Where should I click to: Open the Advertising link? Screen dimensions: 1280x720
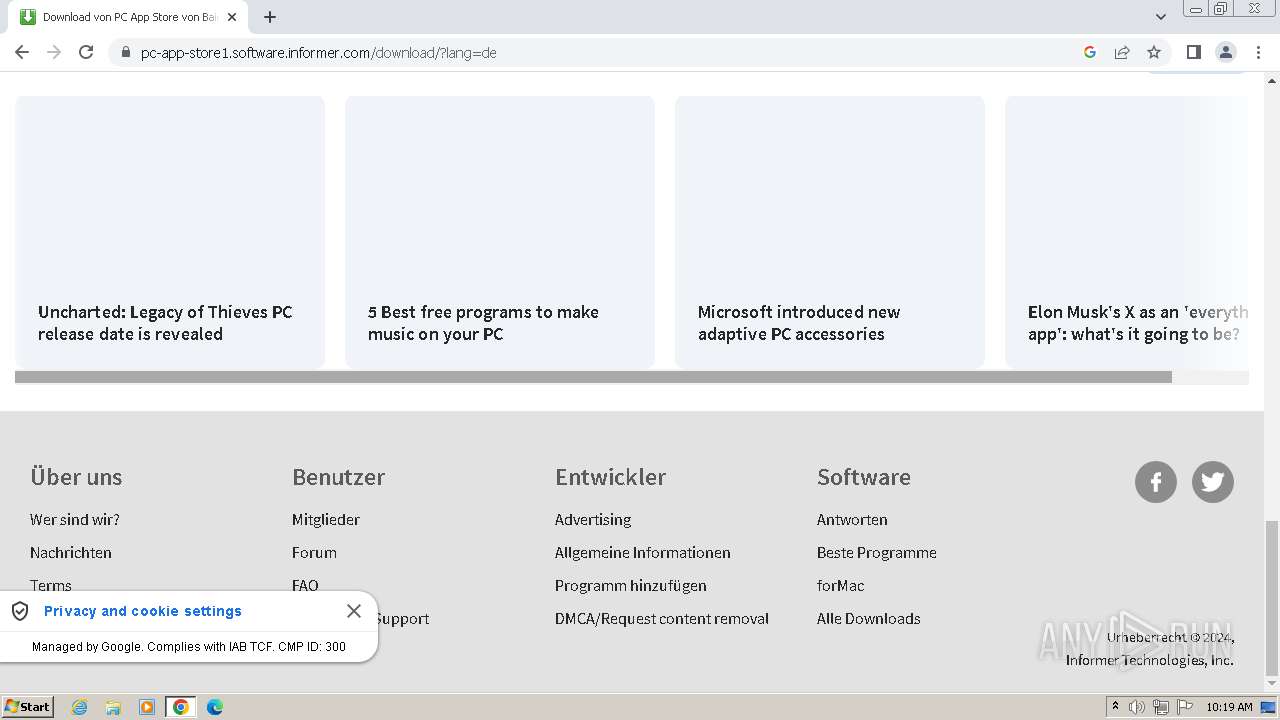(x=593, y=519)
